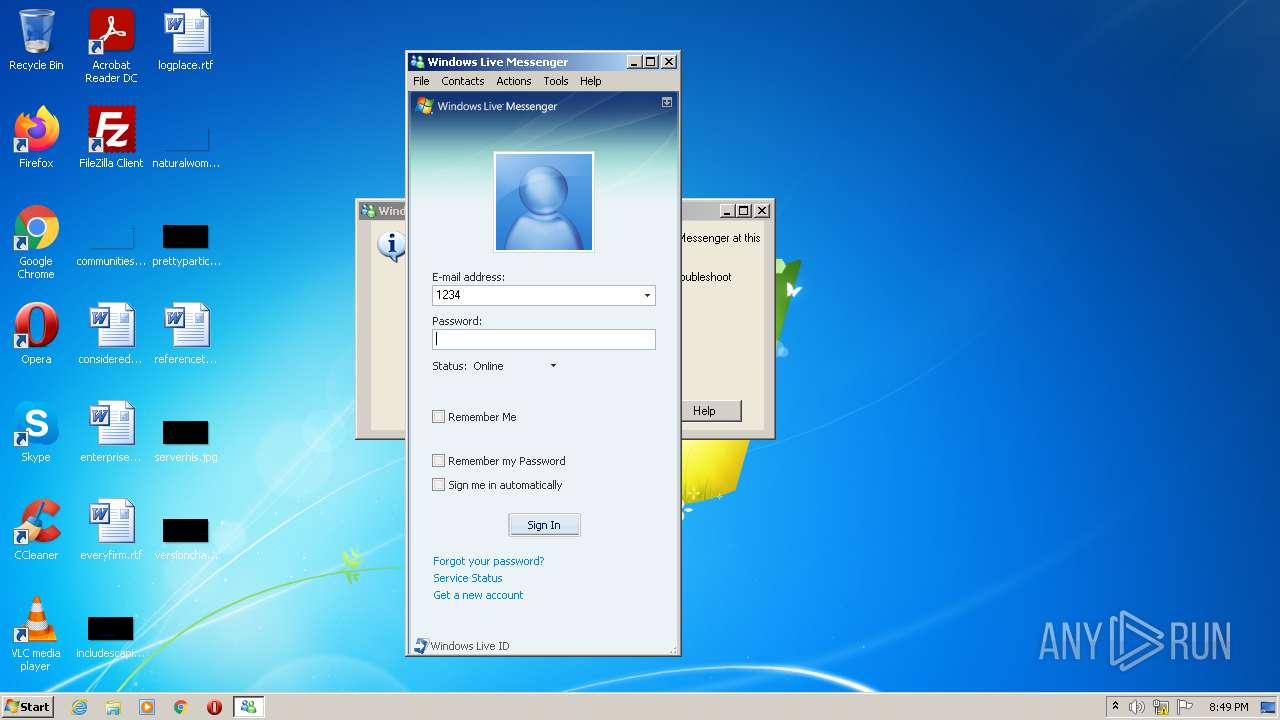Click Help button in background dialog
This screenshot has height=720, width=1280.
(x=704, y=411)
